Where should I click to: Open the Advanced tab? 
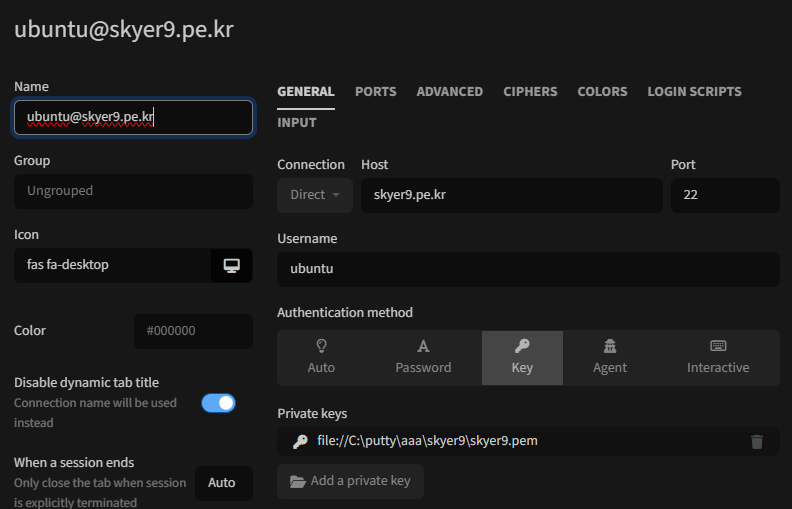coord(449,91)
